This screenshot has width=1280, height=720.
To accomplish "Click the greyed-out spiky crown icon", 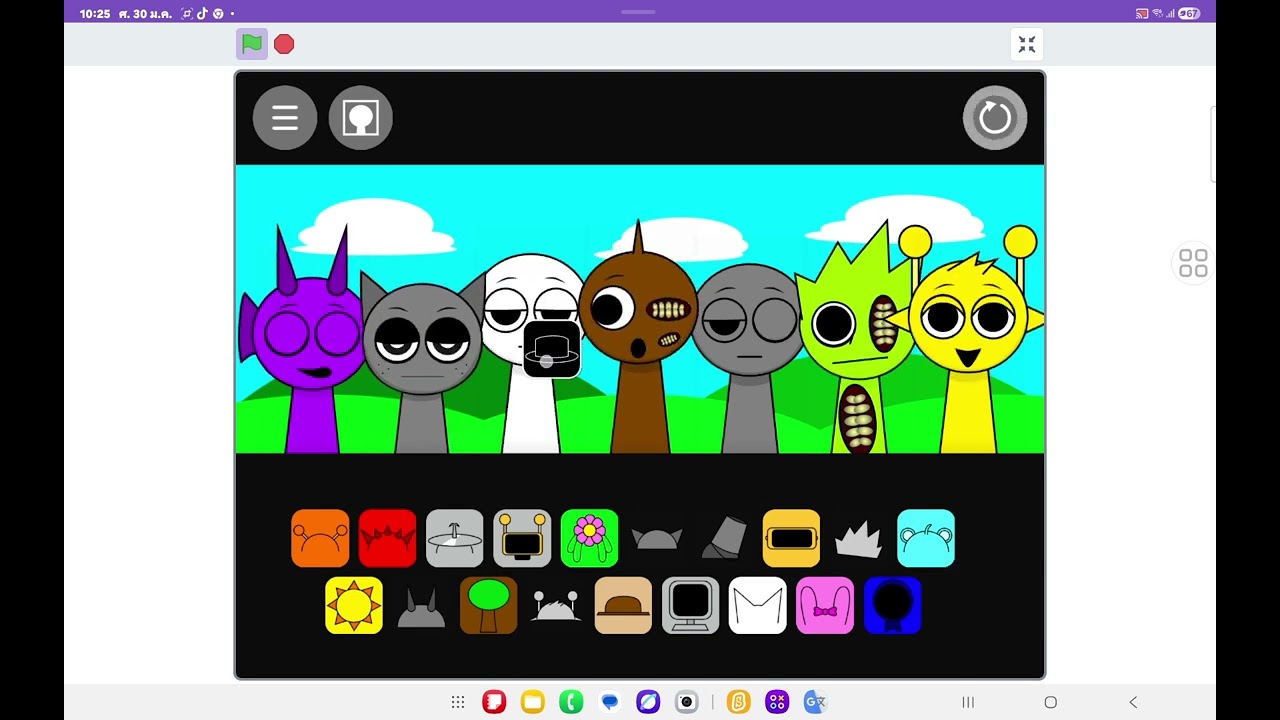I will pos(858,540).
